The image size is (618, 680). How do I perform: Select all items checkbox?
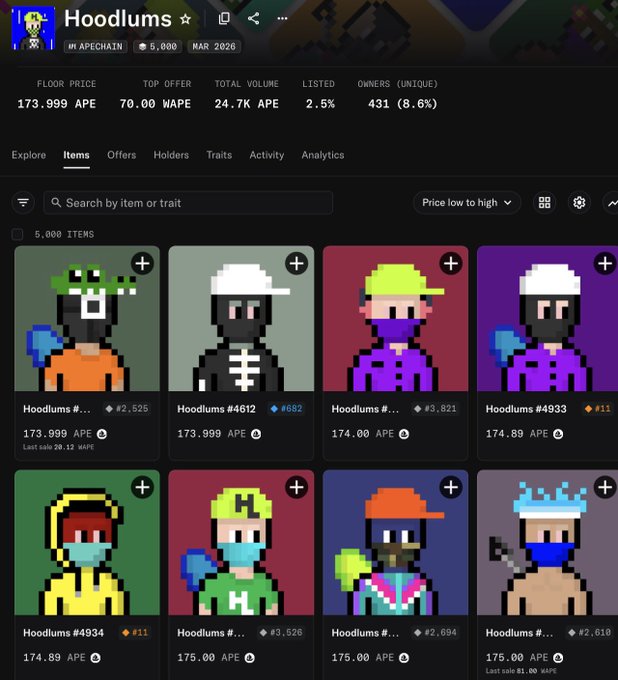[17, 234]
